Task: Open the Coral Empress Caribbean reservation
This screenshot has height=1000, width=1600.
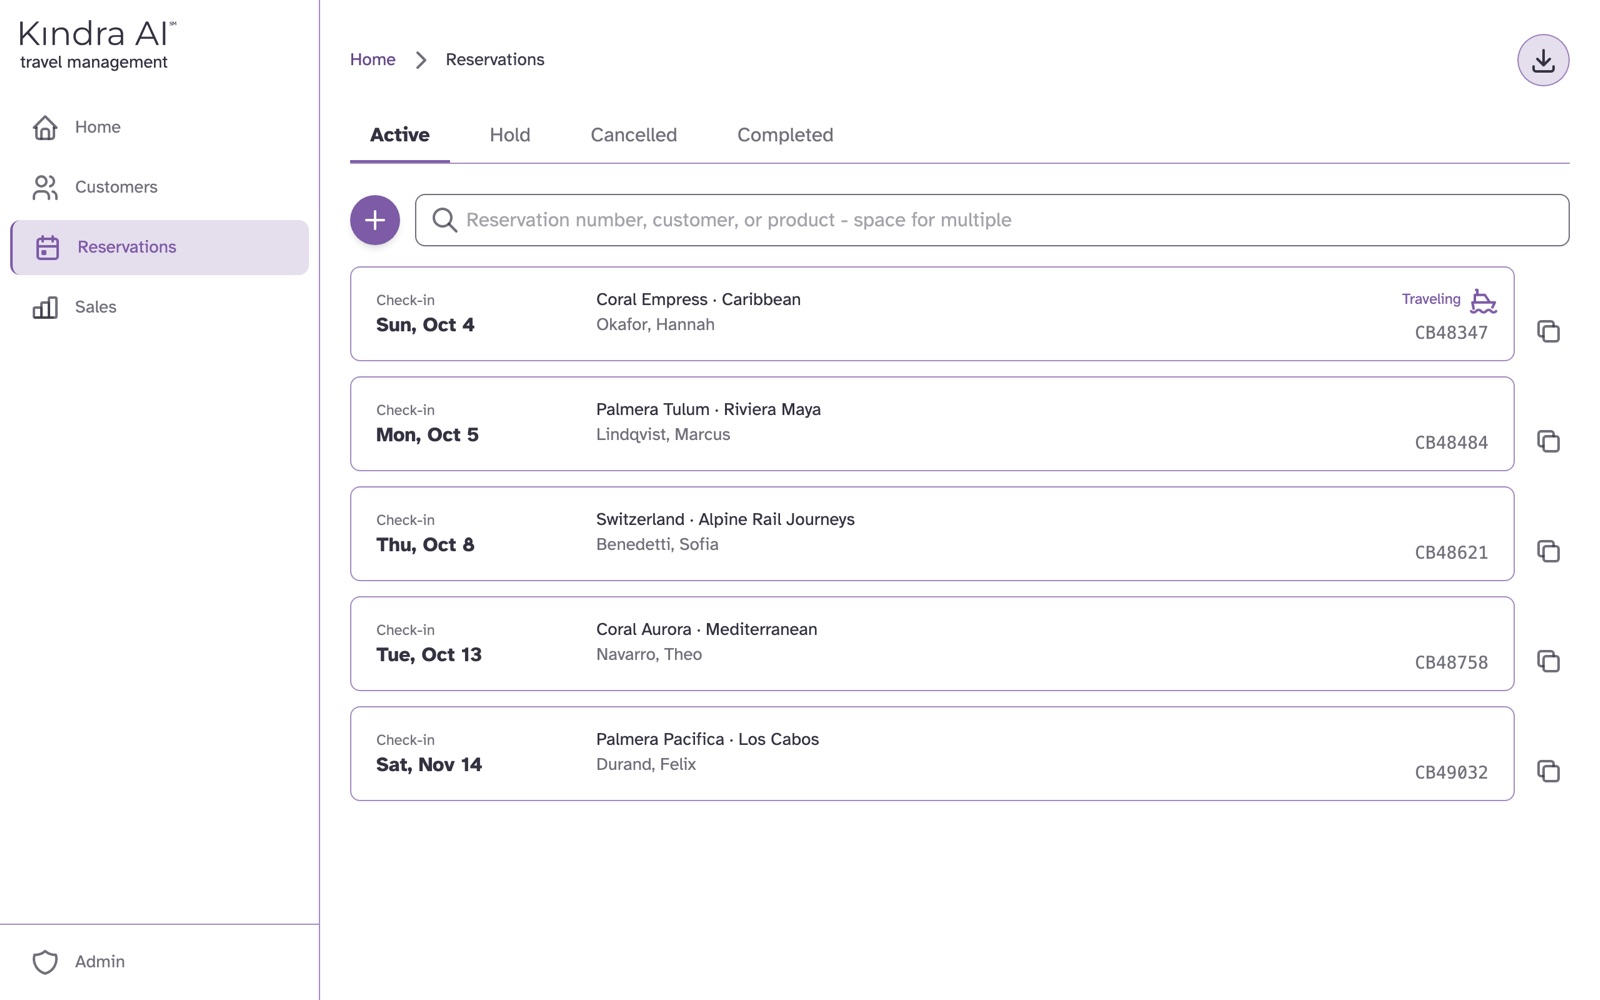Action: pos(932,314)
